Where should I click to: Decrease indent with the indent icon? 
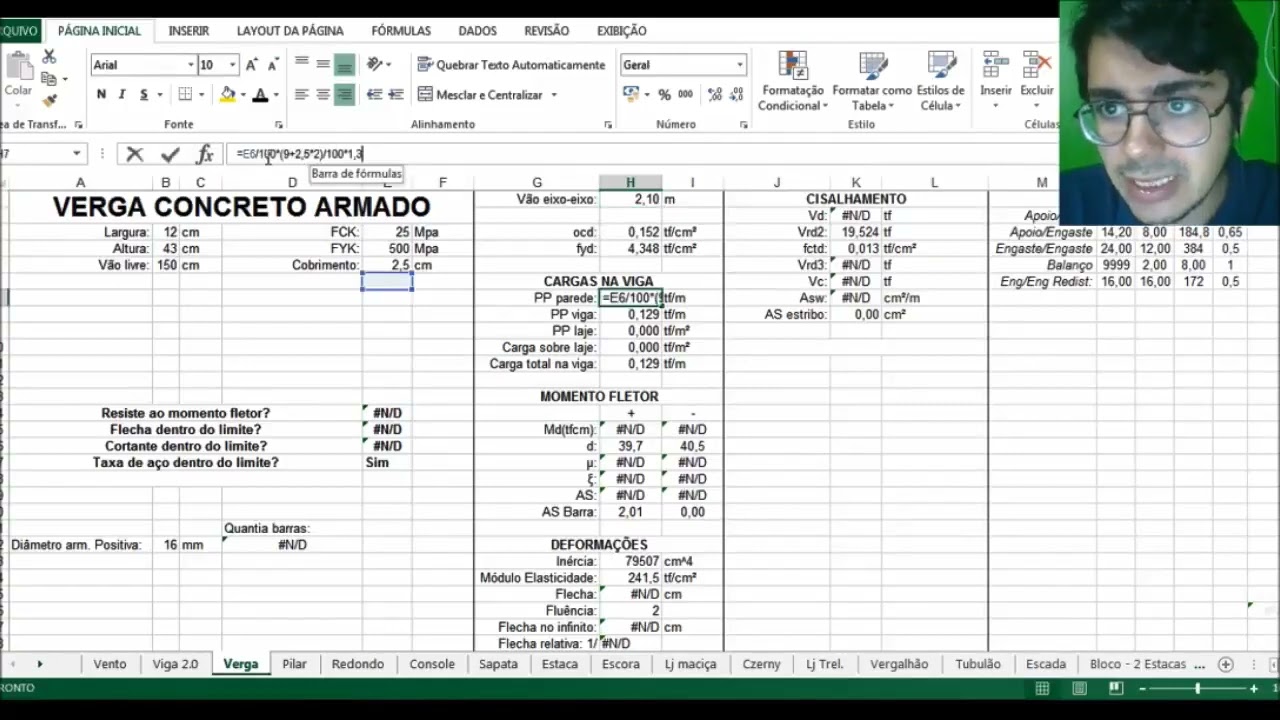(375, 95)
